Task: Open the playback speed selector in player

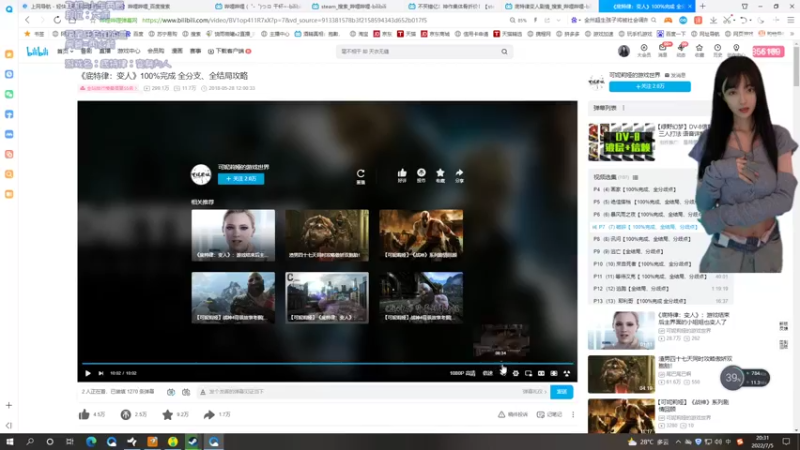Action: click(488, 373)
